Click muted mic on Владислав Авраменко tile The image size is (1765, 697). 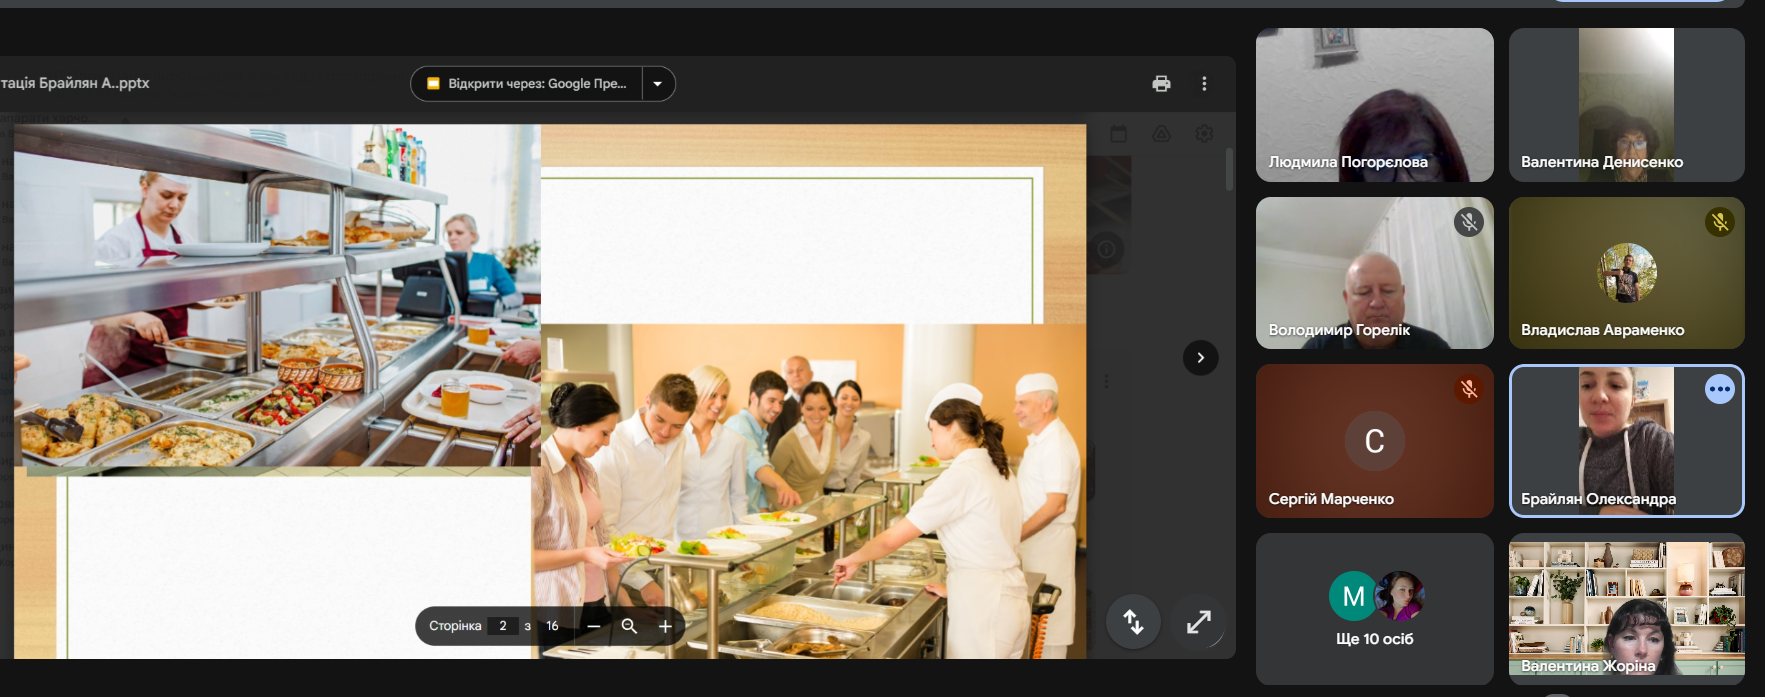click(x=1719, y=222)
